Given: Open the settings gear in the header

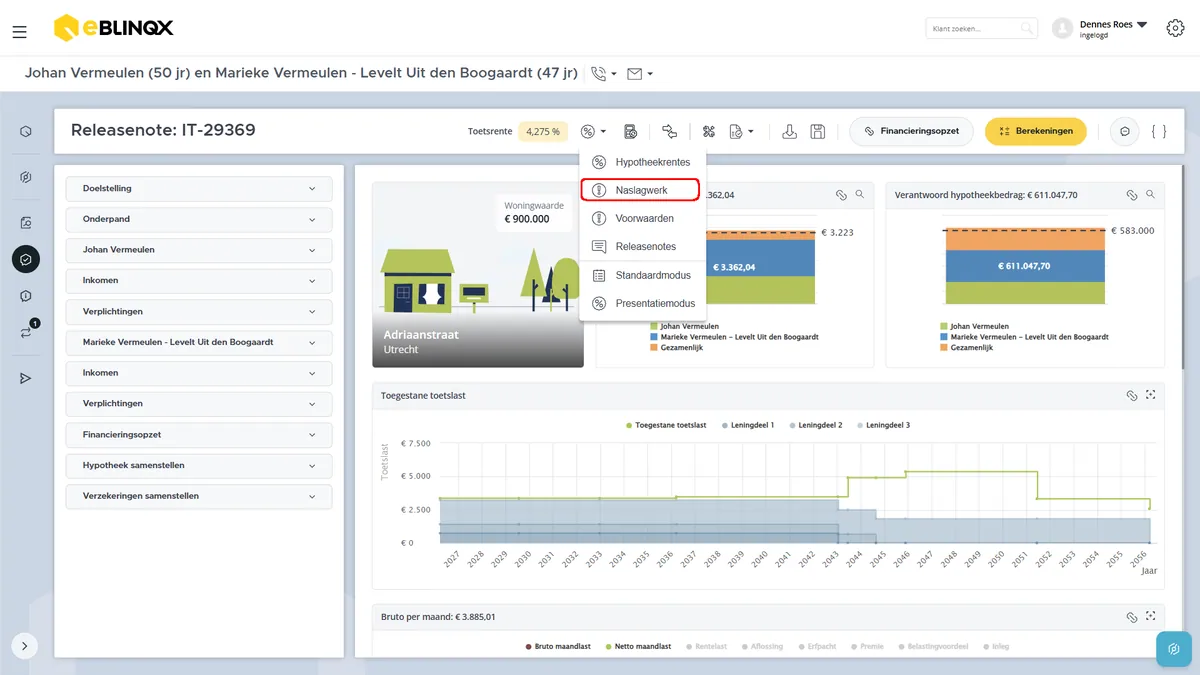Looking at the screenshot, I should coord(1175,28).
